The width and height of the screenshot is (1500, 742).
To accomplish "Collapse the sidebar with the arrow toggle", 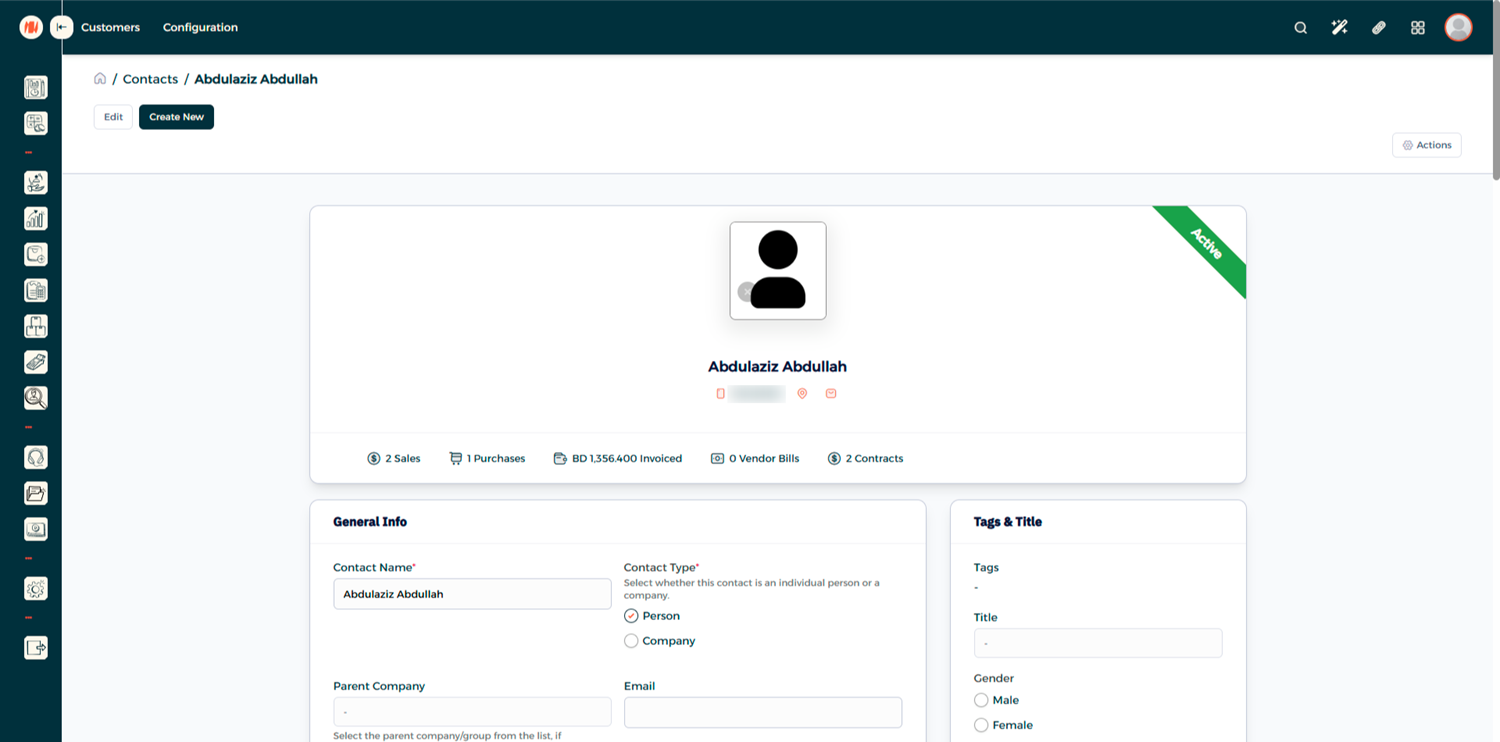I will pyautogui.click(x=62, y=28).
